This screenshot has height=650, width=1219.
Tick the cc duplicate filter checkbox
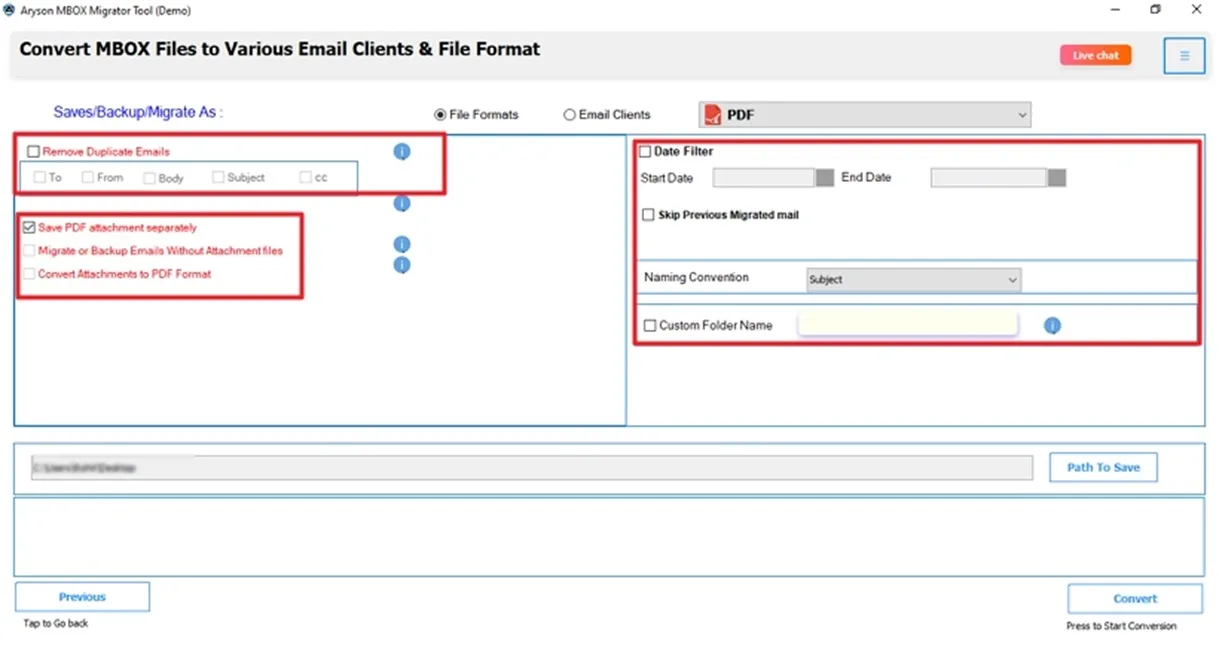tap(306, 177)
